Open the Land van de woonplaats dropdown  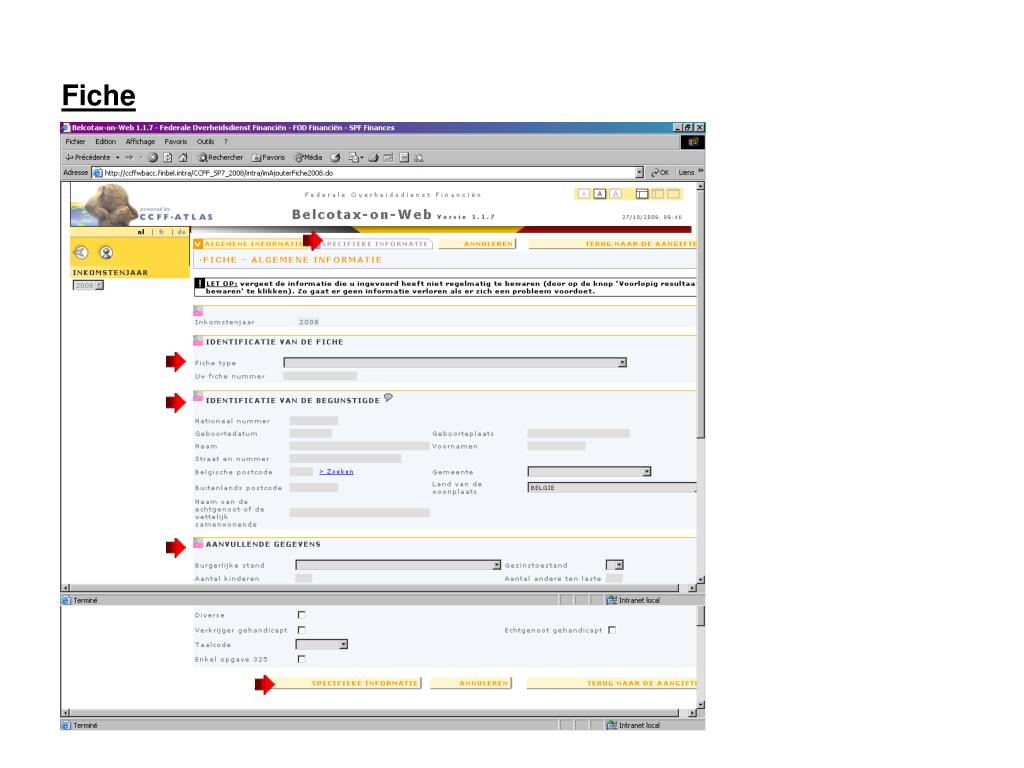[x=612, y=488]
